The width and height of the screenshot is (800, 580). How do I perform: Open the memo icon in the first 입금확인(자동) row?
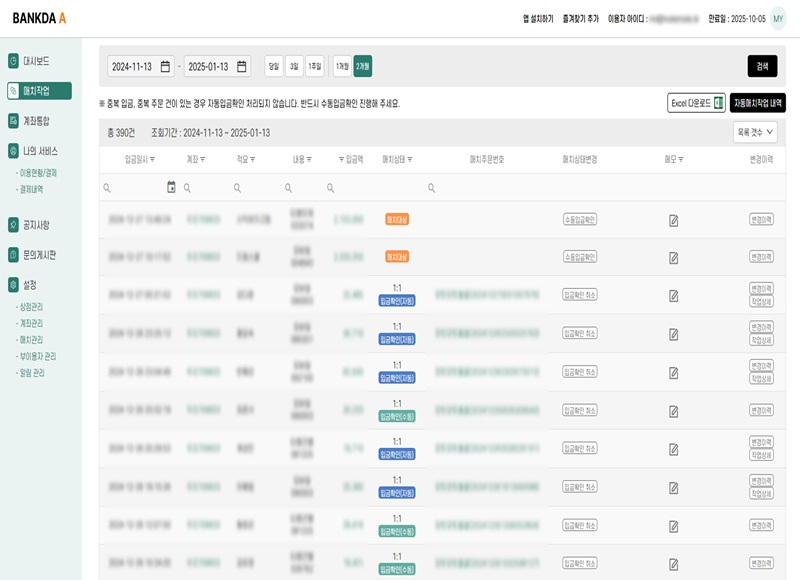(x=673, y=296)
